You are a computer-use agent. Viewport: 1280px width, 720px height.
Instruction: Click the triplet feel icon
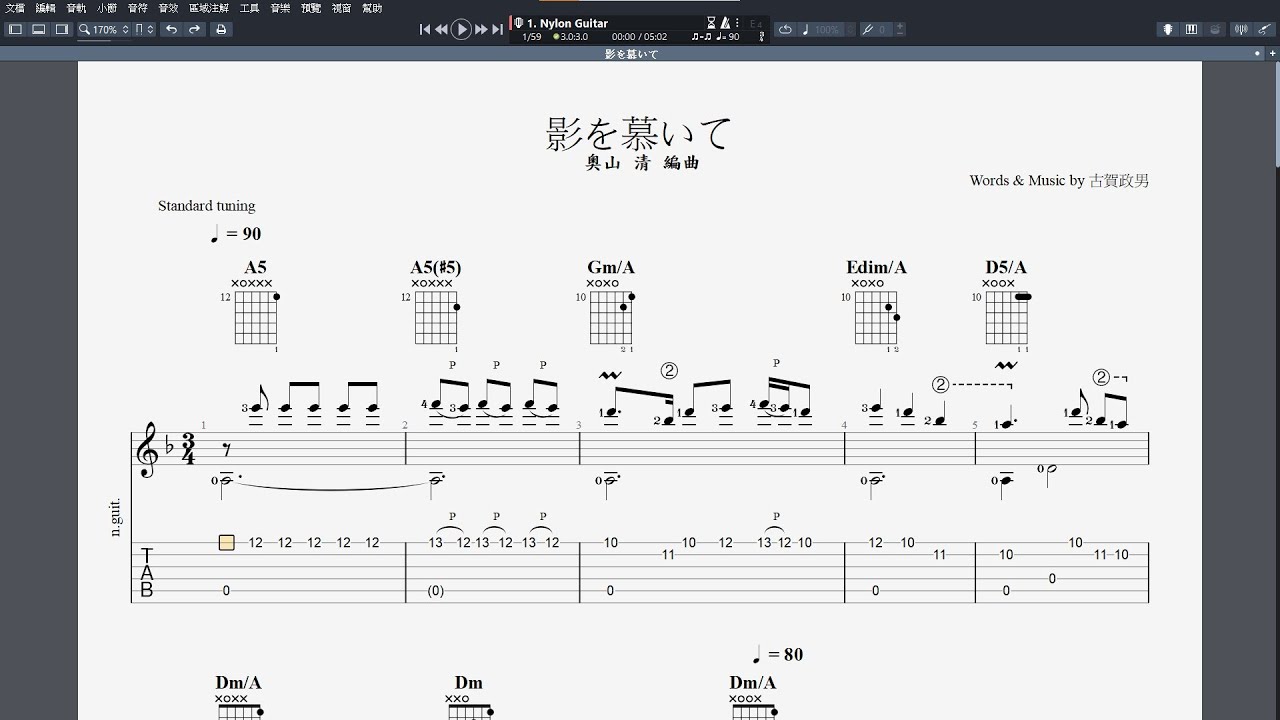tap(701, 36)
